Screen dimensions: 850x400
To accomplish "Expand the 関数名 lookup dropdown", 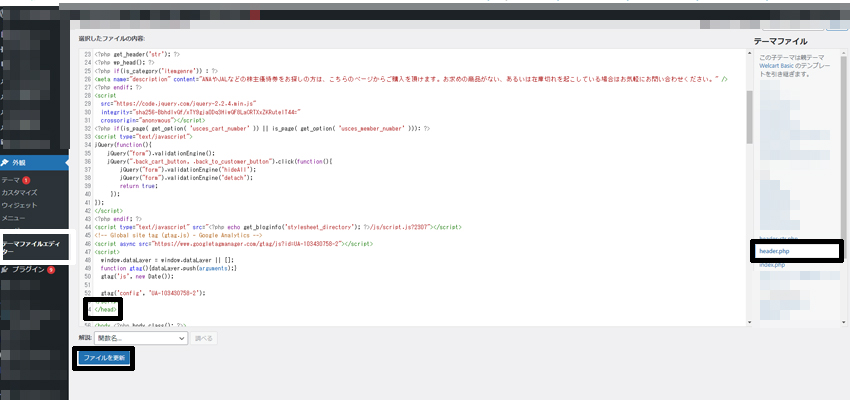I will (x=141, y=338).
